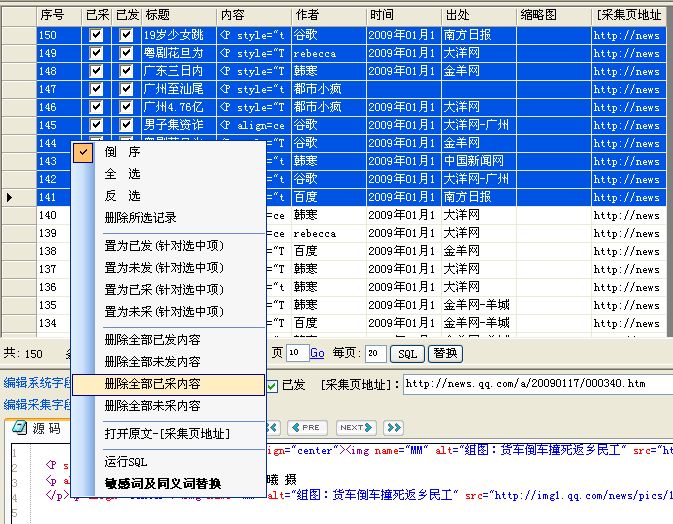Choose 反选 from context menu
The width and height of the screenshot is (673, 524).
pyautogui.click(x=168, y=196)
